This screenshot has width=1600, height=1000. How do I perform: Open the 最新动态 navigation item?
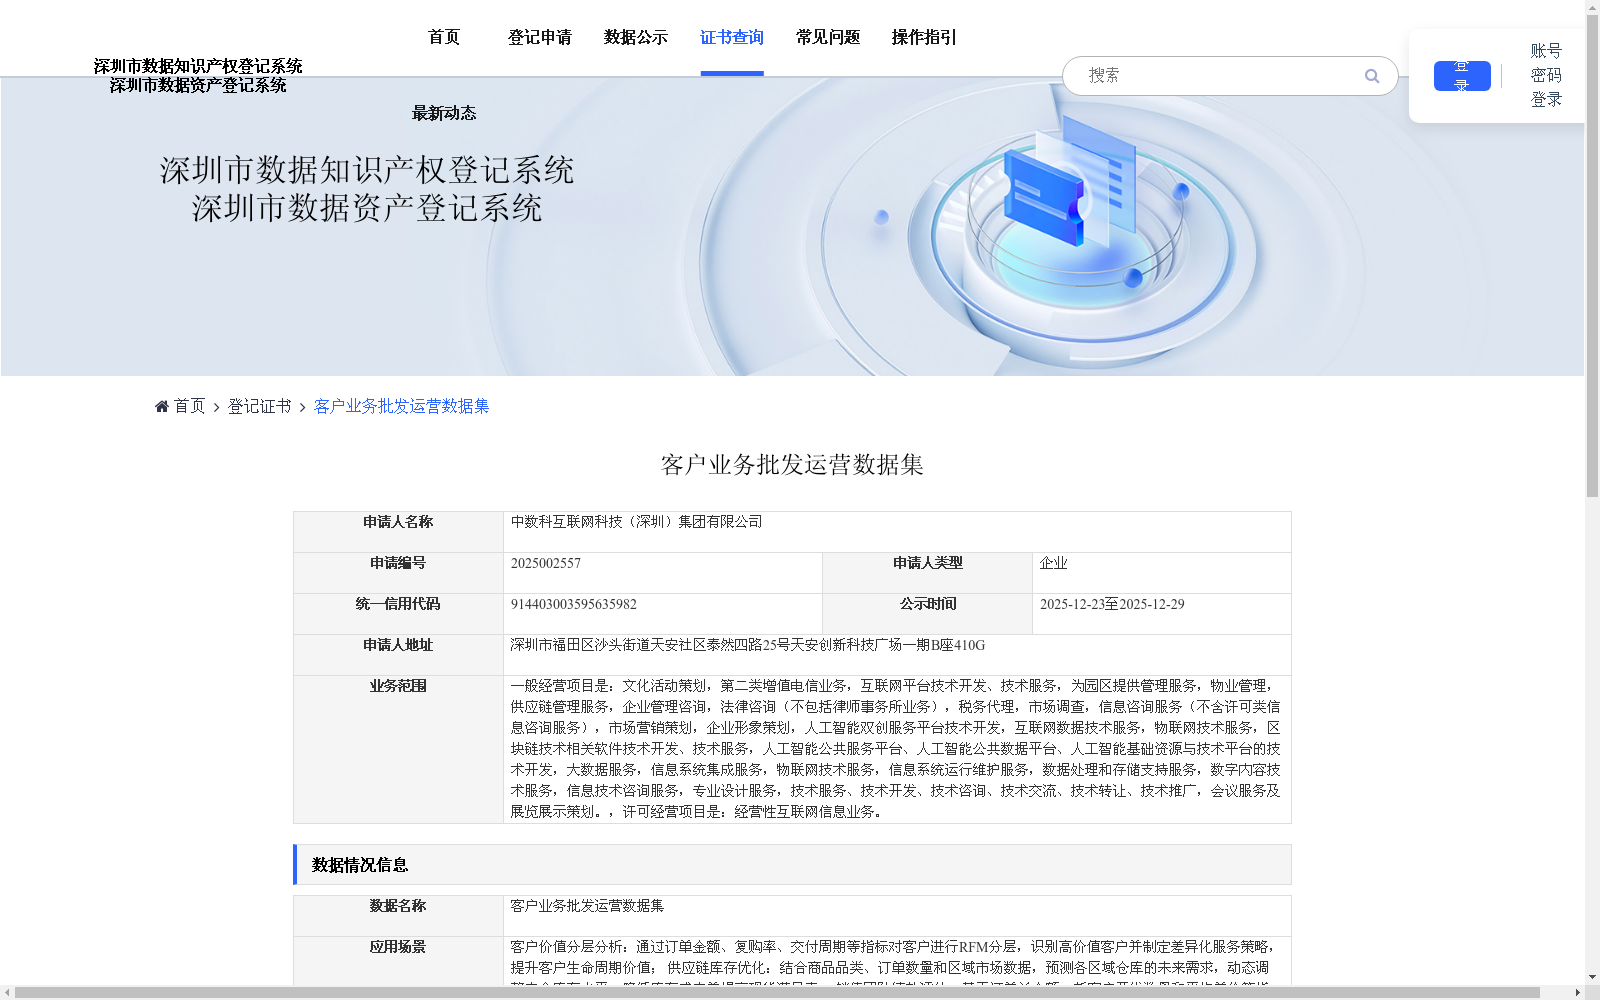(444, 113)
